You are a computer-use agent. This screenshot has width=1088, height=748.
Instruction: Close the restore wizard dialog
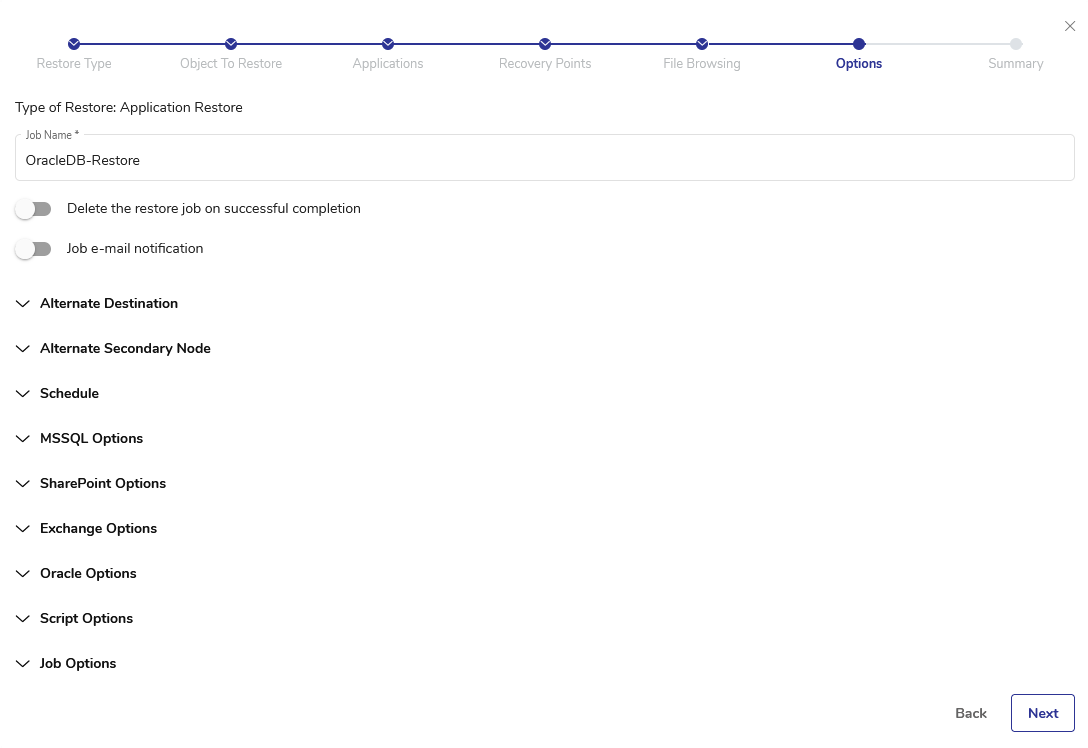coord(1070,26)
